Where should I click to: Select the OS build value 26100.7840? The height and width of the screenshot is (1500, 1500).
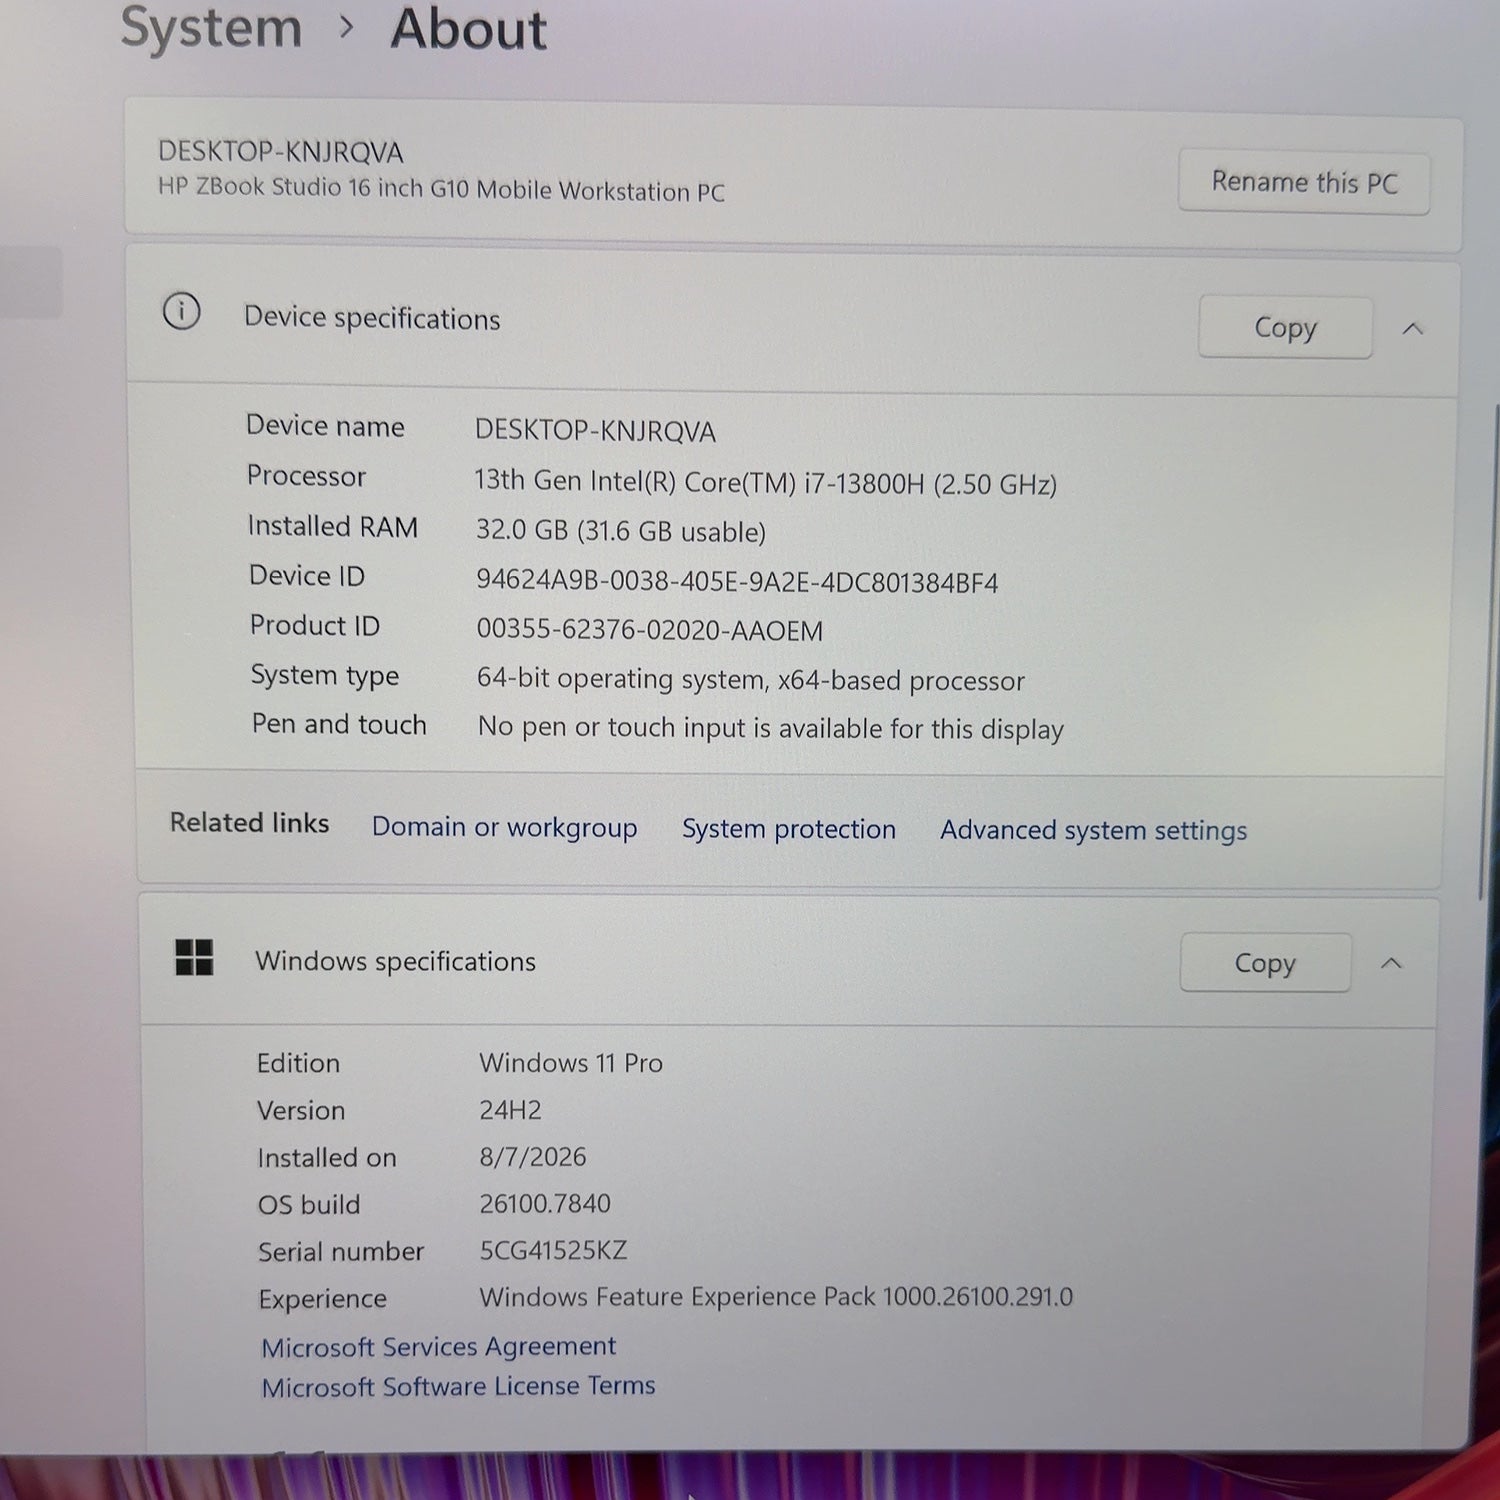point(545,1203)
